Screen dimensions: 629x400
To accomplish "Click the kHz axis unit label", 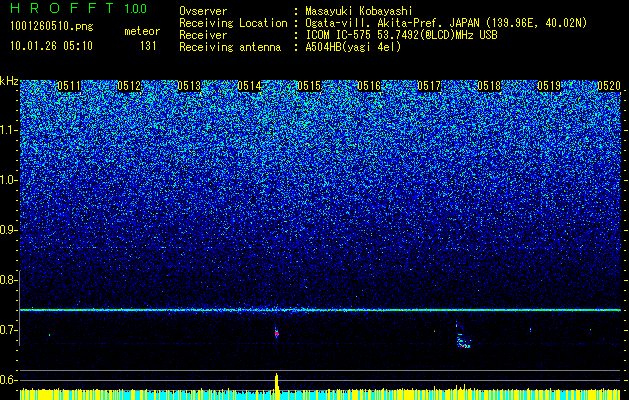I will pos(9,81).
